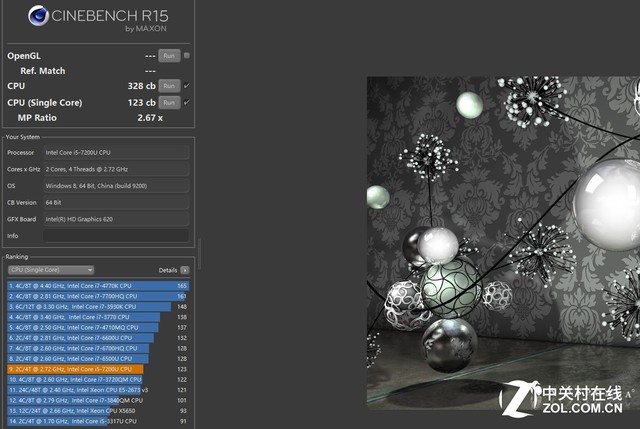Viewport: 640px width, 429px height.
Task: Enable the OpenGL test checkbox
Action: click(x=187, y=55)
